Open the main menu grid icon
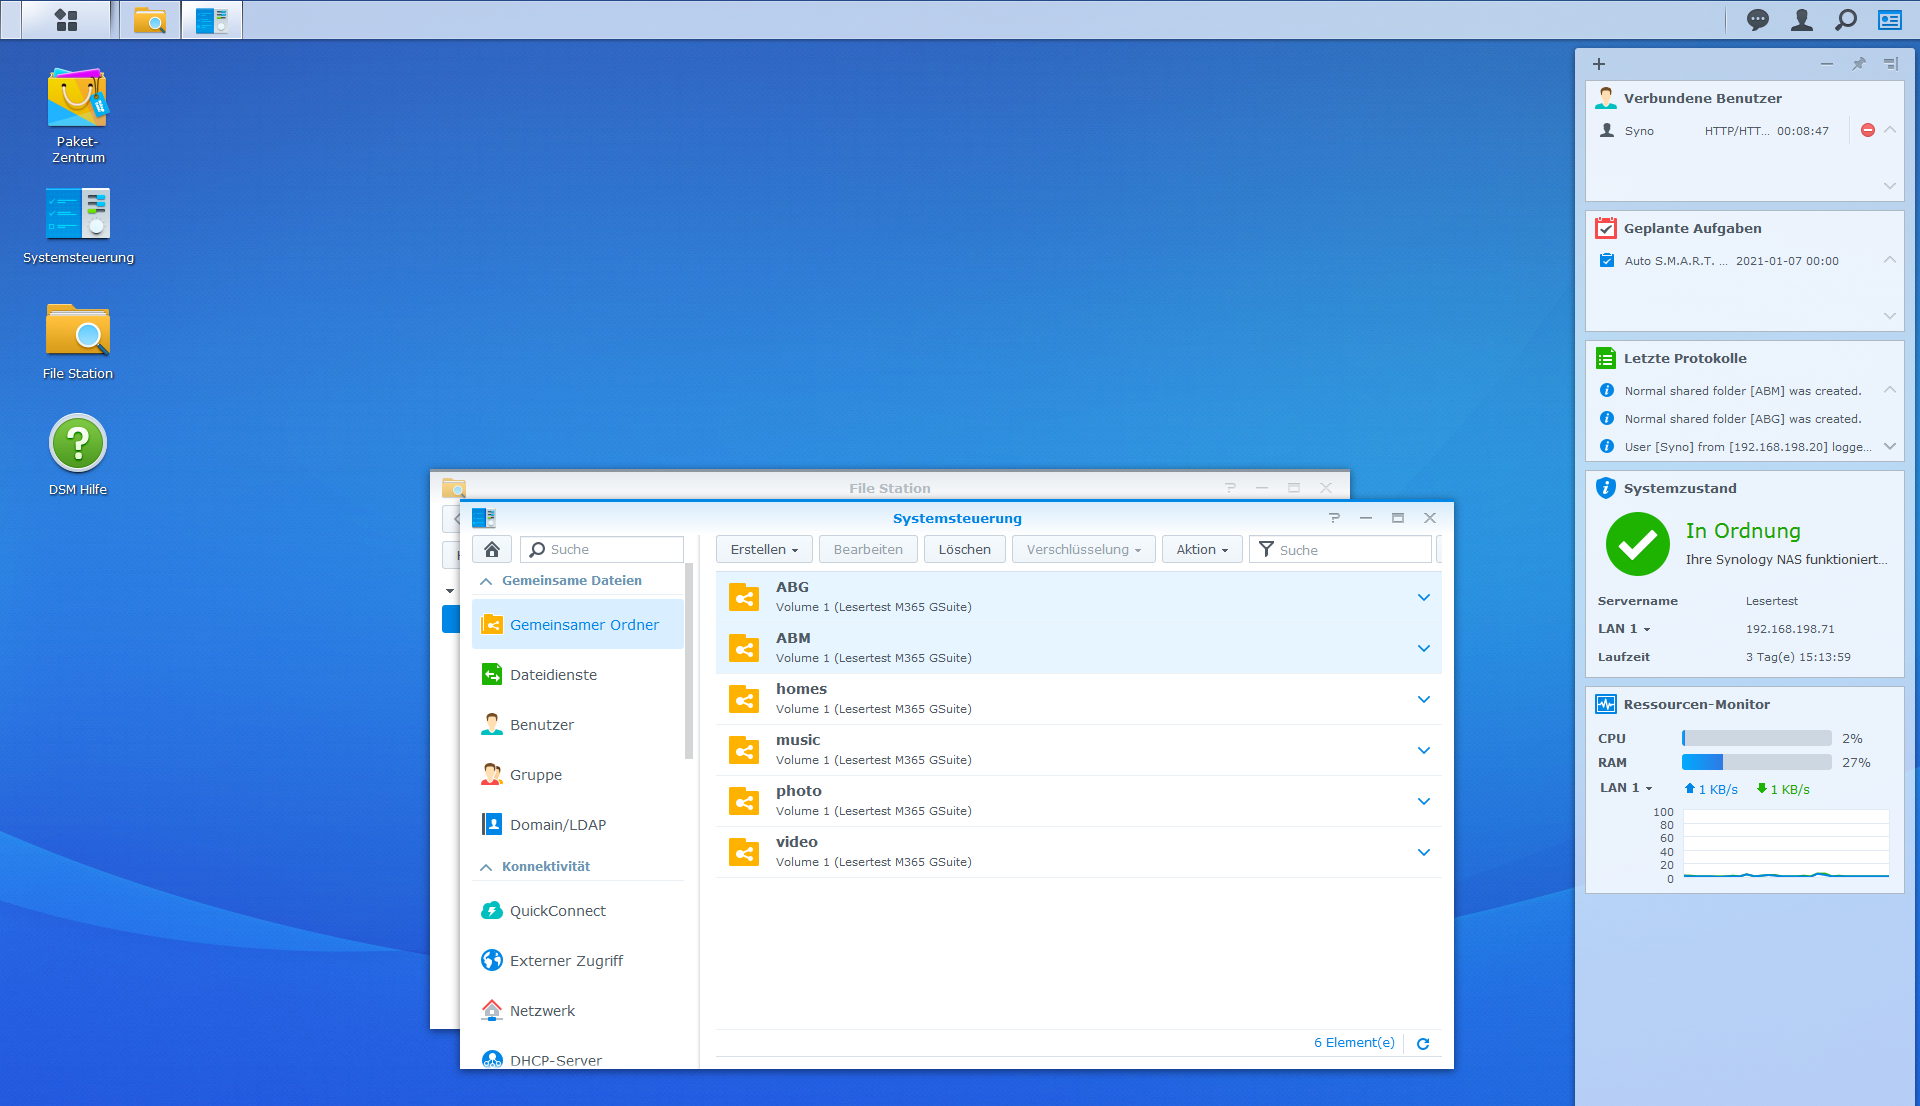Image resolution: width=1920 pixels, height=1106 pixels. pos(66,20)
